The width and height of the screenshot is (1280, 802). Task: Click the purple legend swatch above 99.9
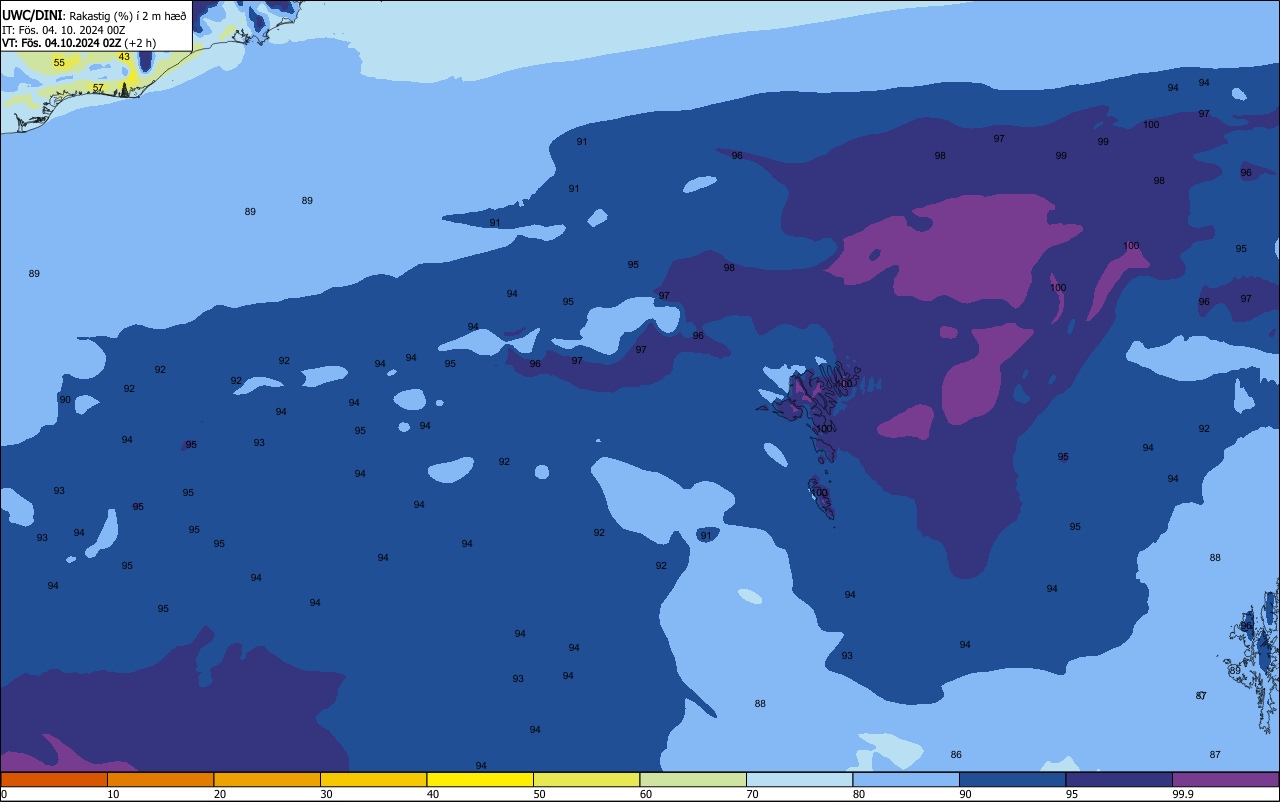(1225, 779)
